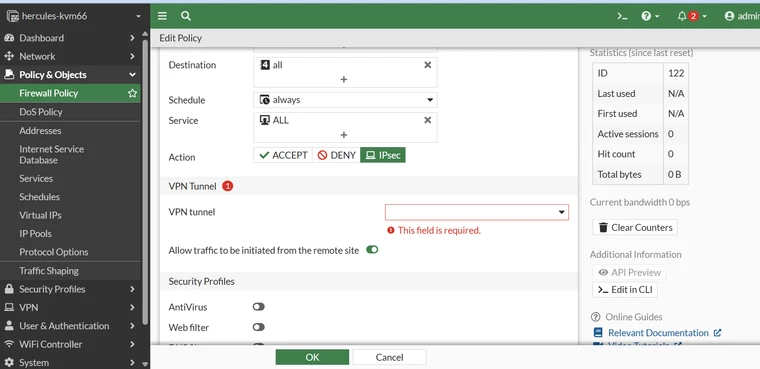The height and width of the screenshot is (369, 760).
Task: Expand the Dashboard menu
Action: tap(132, 38)
